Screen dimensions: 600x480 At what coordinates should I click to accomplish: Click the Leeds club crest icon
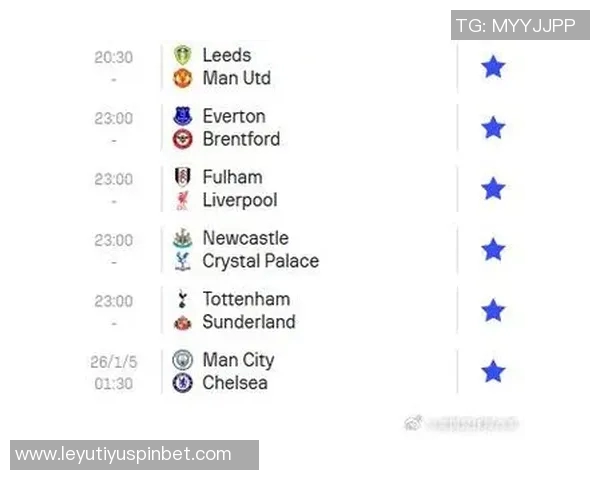pos(182,55)
